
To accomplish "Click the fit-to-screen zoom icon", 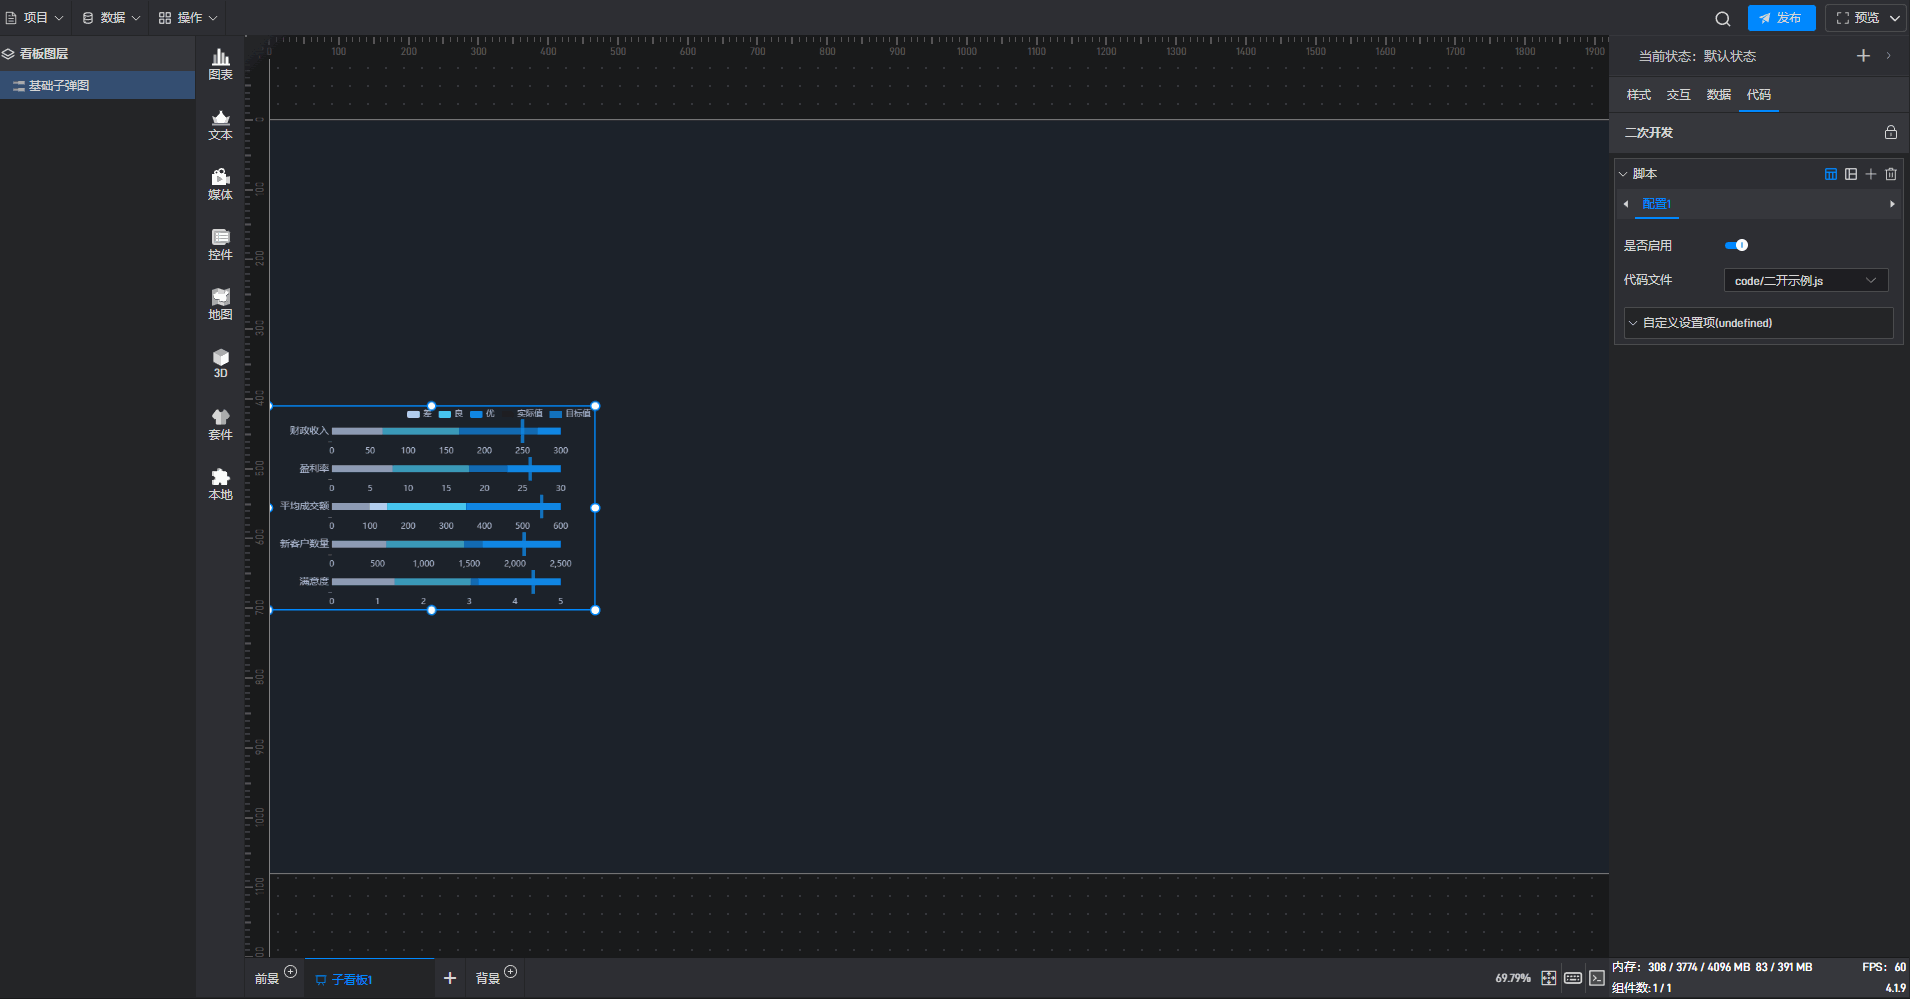I will (x=1548, y=978).
